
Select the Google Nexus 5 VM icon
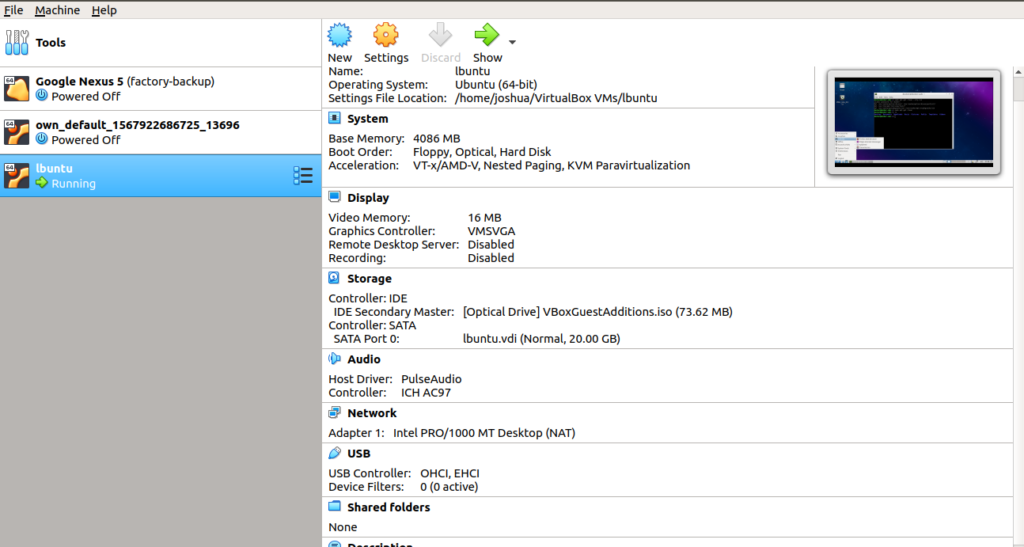pyautogui.click(x=16, y=88)
